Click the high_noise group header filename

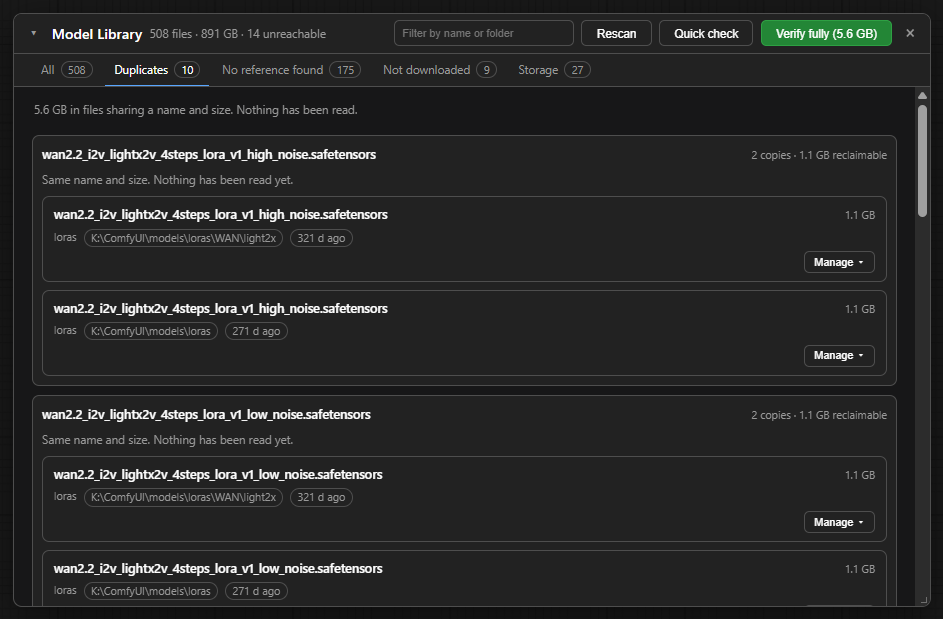209,155
